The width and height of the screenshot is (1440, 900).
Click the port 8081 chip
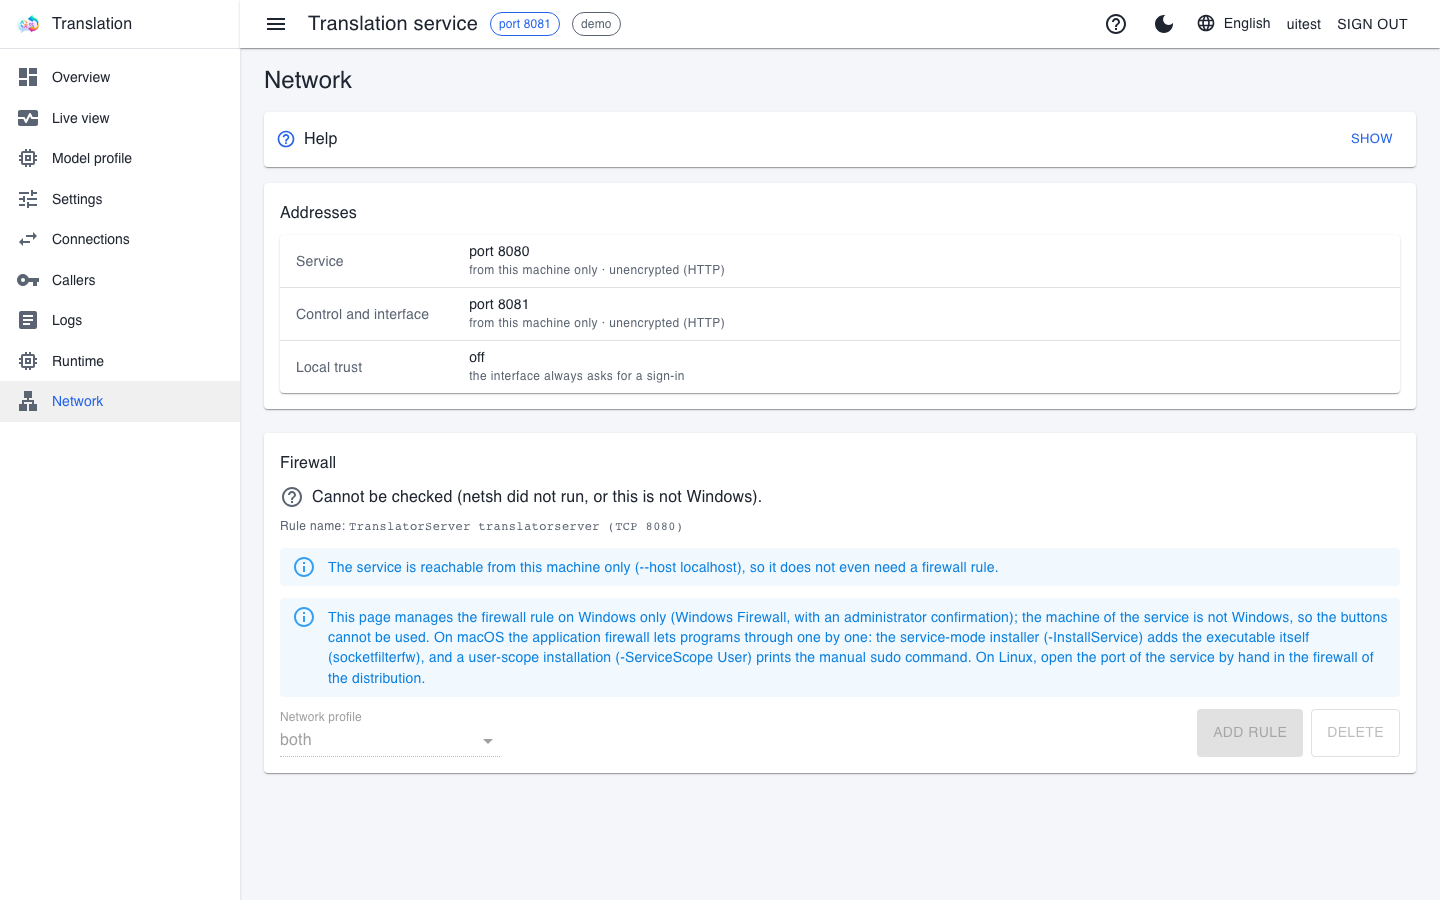(x=525, y=24)
